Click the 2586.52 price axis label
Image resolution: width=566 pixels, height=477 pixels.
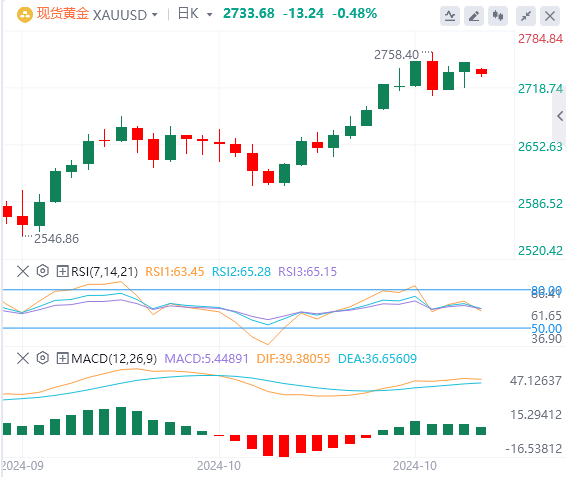[x=540, y=204]
